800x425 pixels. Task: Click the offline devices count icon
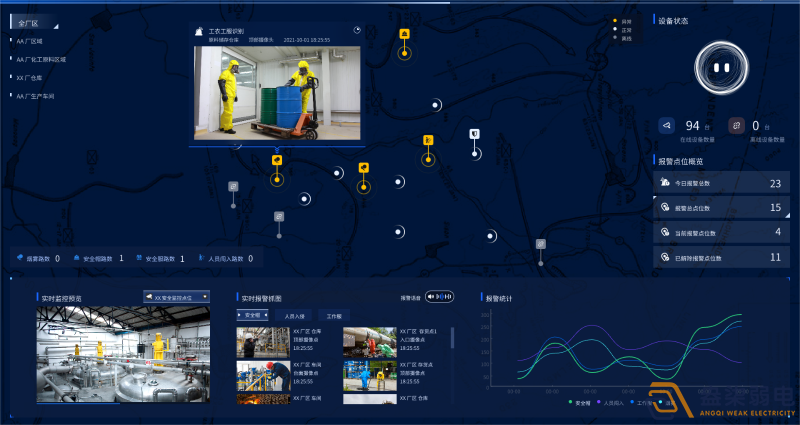(x=737, y=126)
